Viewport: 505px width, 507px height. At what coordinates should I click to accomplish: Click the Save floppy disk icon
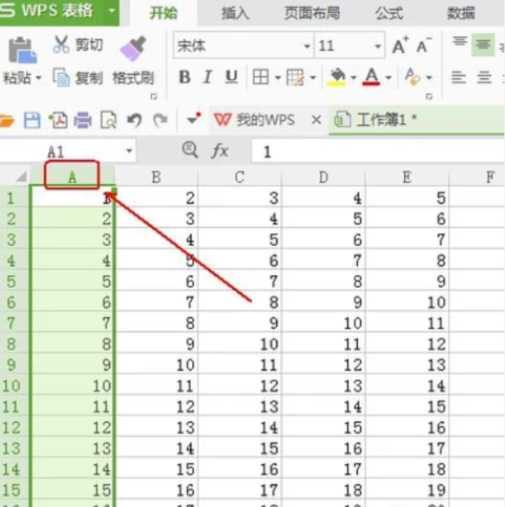click(x=32, y=120)
